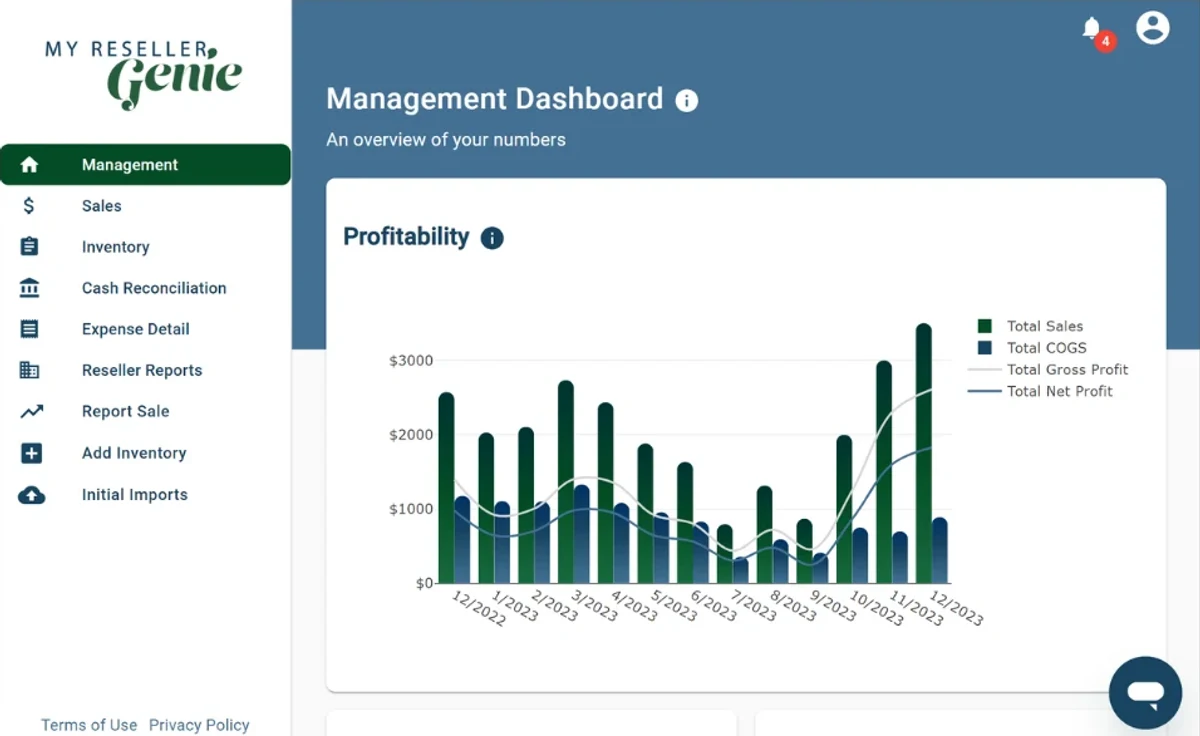Click the blue Total COGS color swatch

(984, 348)
